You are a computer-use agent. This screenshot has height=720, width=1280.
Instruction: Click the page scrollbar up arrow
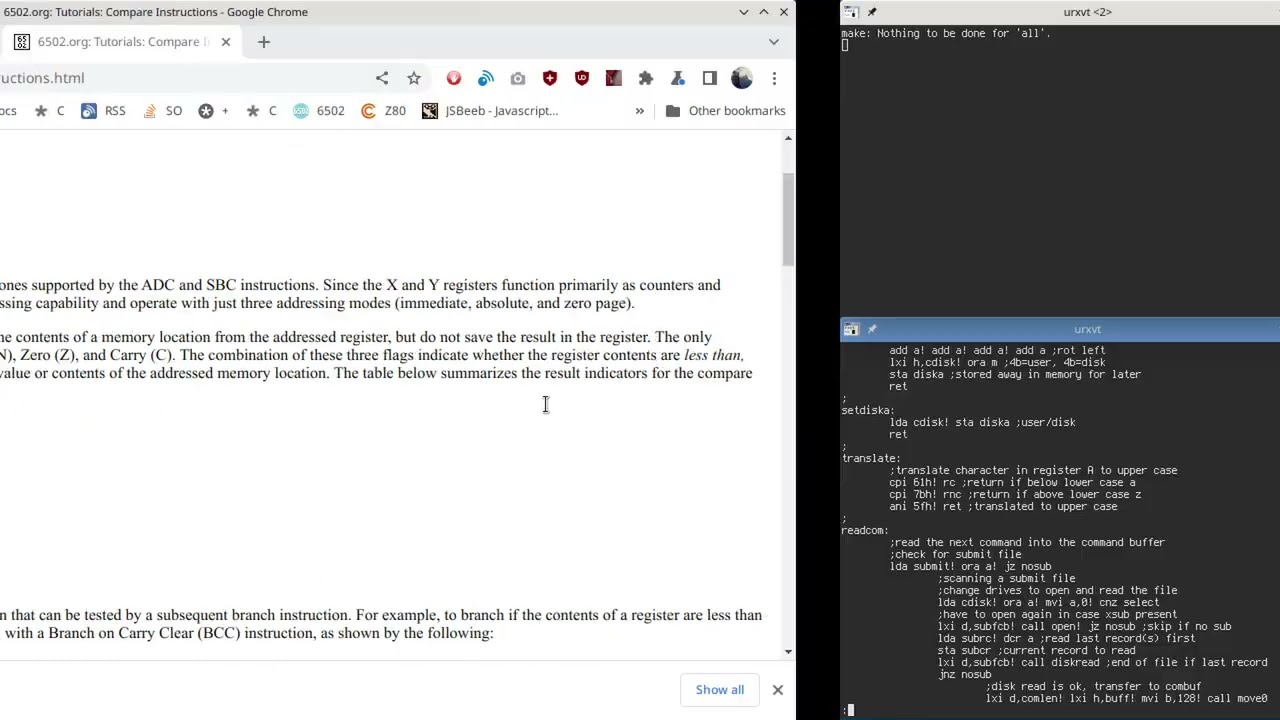[x=788, y=138]
